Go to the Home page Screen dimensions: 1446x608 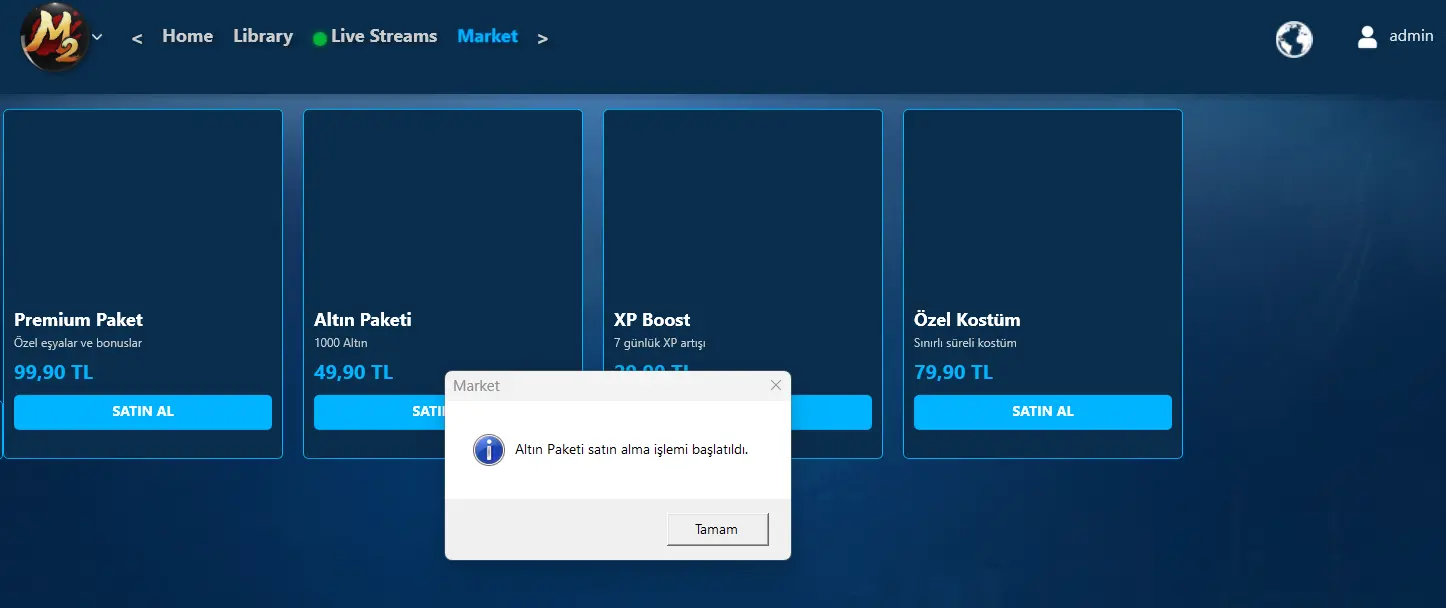[187, 36]
